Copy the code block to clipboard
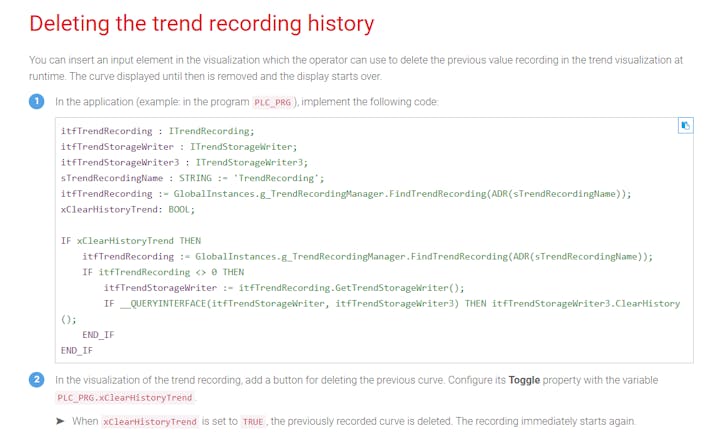The height and width of the screenshot is (447, 710). click(685, 126)
